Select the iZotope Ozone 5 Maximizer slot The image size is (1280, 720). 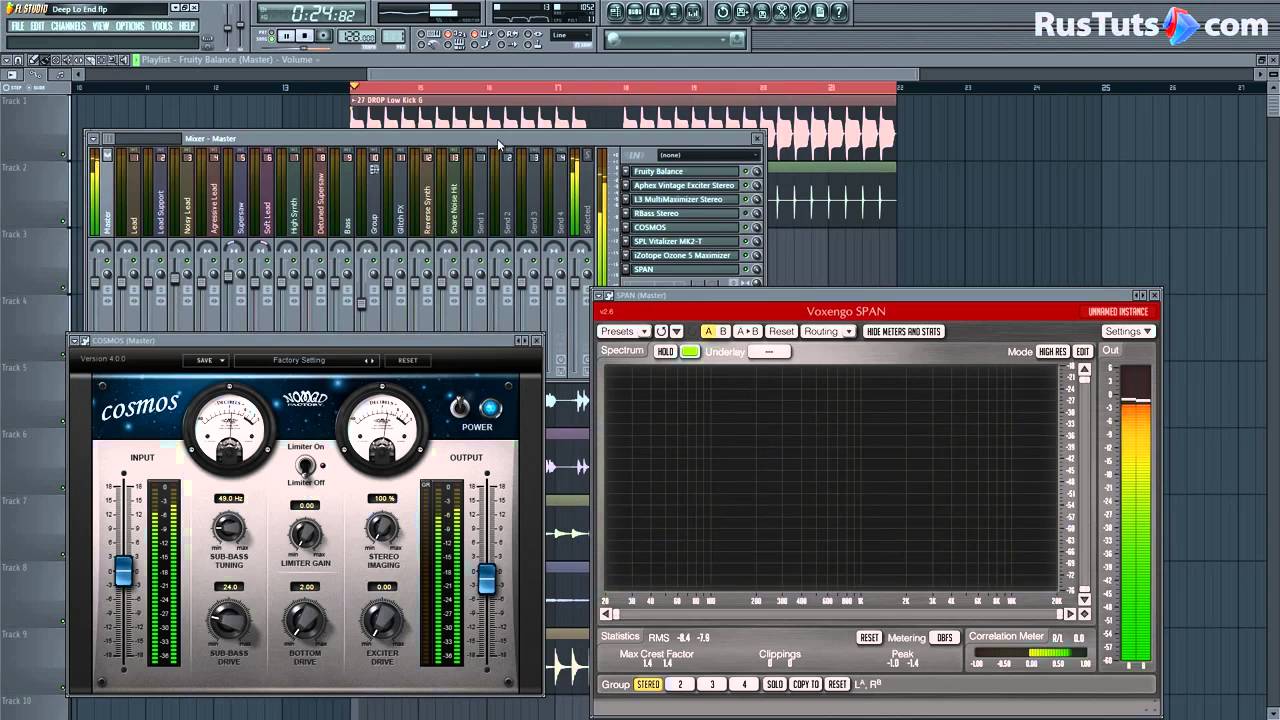685,255
